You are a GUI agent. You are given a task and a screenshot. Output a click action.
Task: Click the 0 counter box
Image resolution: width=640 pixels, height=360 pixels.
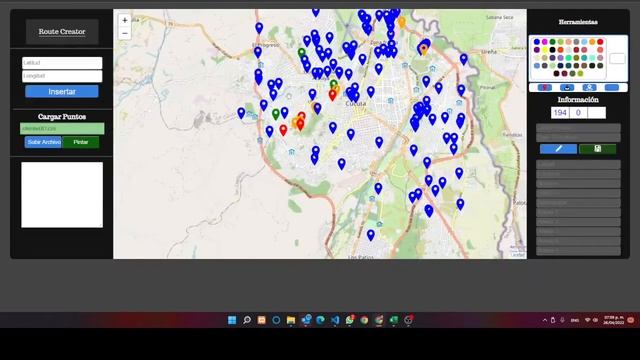coord(578,113)
